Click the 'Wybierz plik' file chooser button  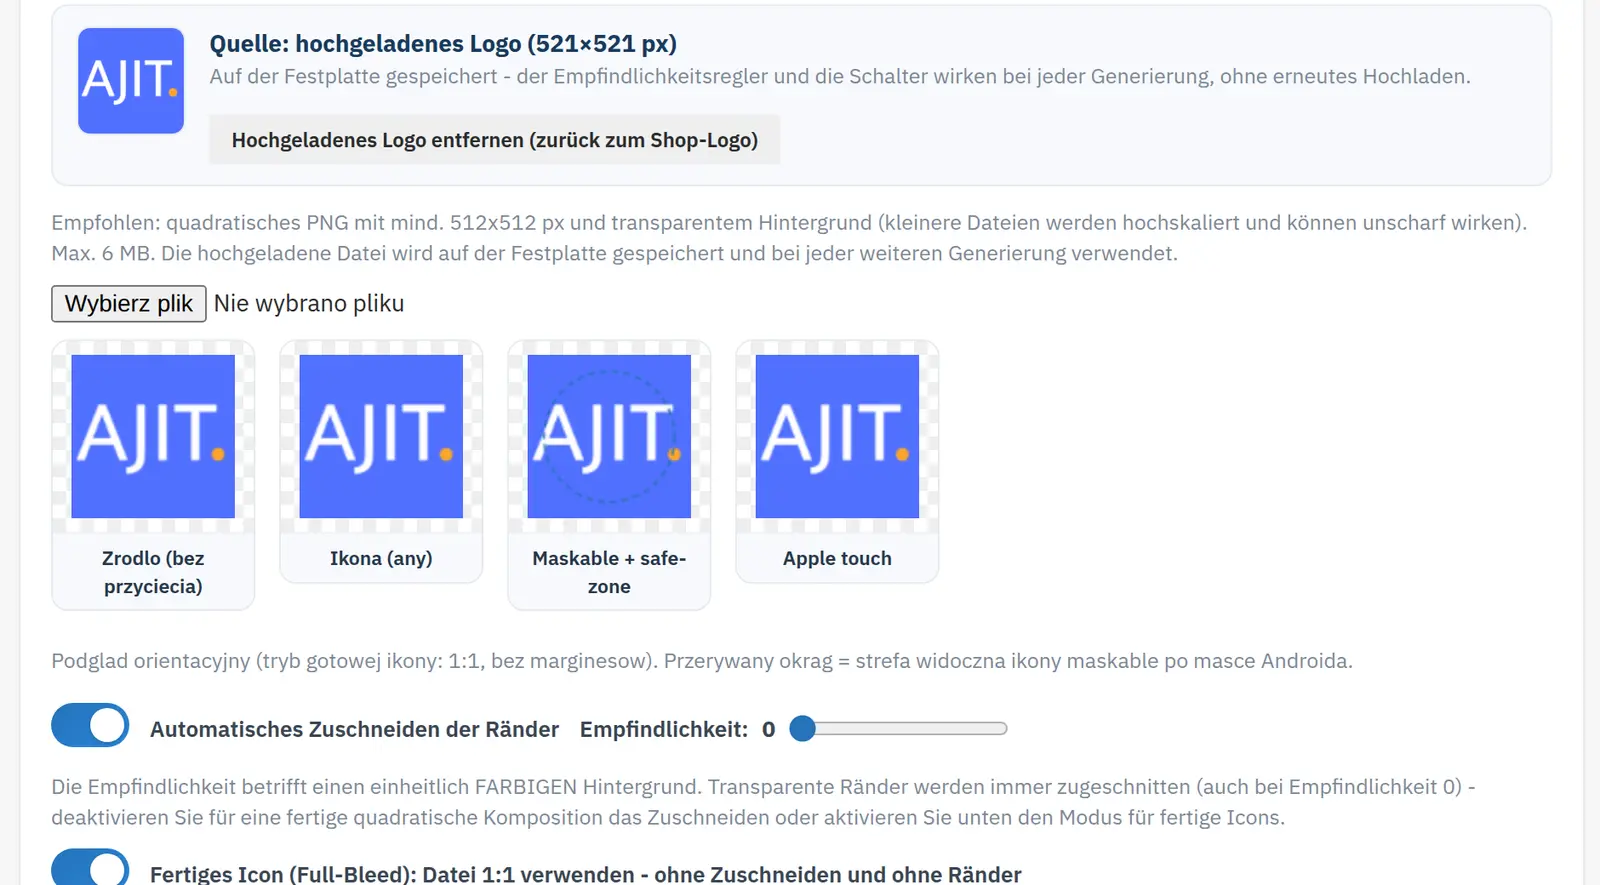[x=129, y=304]
